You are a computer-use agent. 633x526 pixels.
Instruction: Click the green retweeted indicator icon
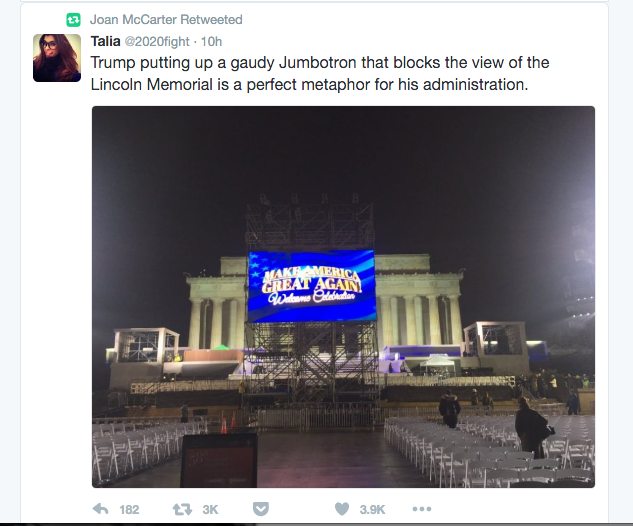tap(72, 19)
